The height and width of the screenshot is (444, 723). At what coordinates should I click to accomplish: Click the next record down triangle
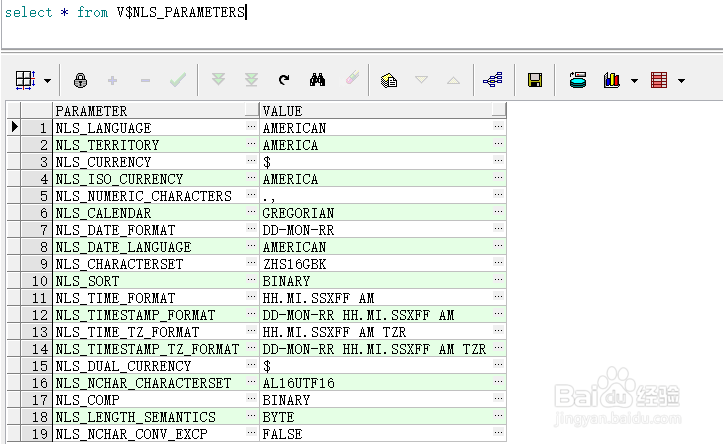(x=421, y=80)
